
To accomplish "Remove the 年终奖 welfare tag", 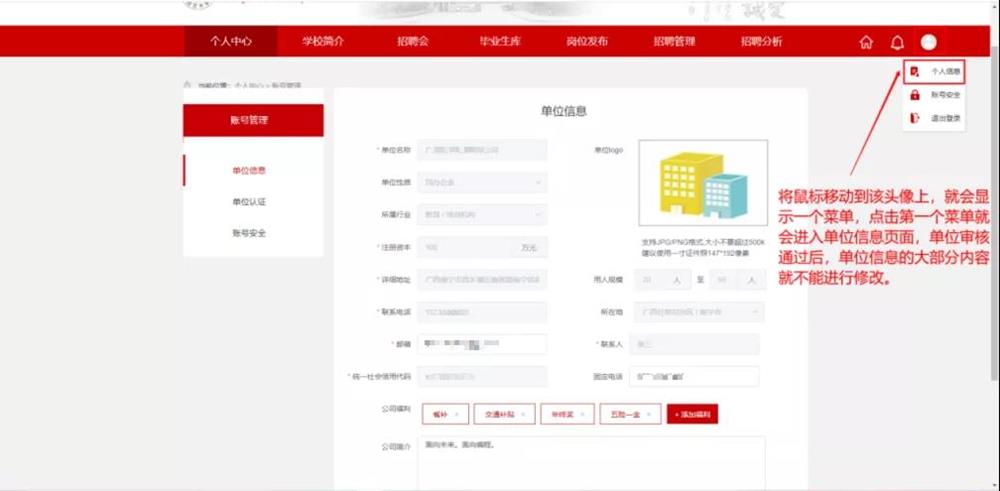I will pos(581,414).
